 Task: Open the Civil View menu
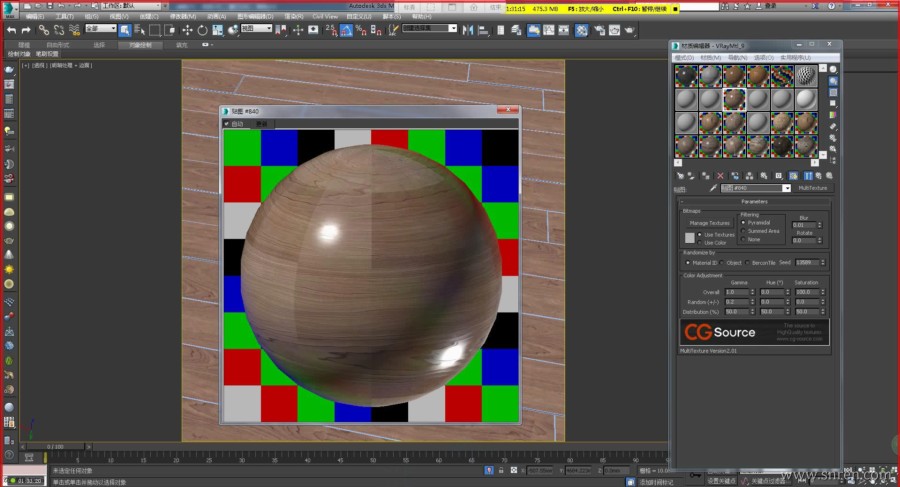[x=324, y=17]
